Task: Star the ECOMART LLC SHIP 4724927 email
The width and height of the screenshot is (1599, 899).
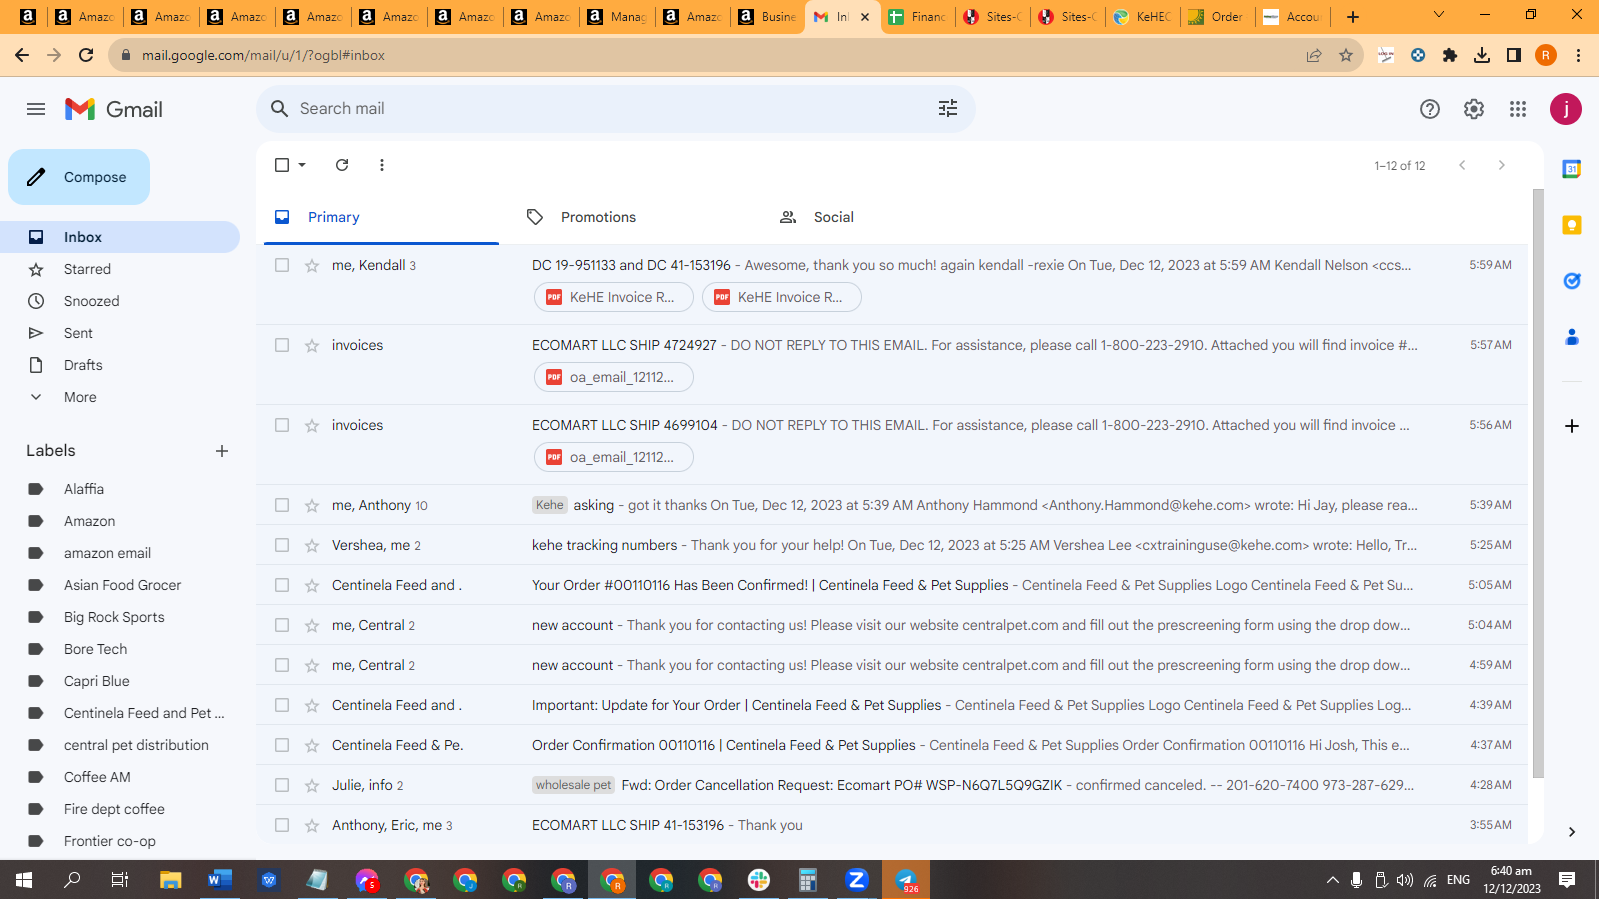Action: pos(312,345)
